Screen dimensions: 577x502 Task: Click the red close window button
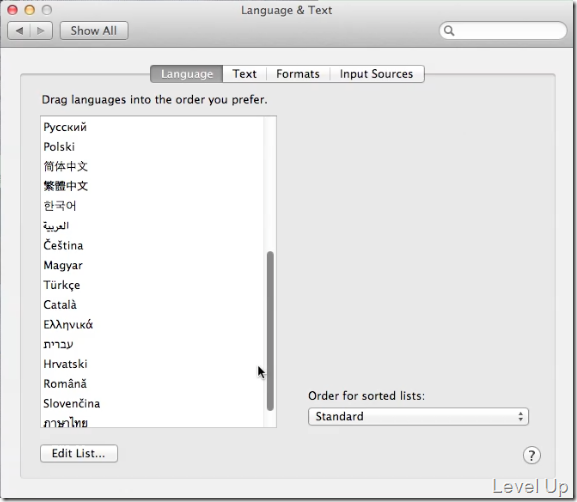tap(13, 10)
